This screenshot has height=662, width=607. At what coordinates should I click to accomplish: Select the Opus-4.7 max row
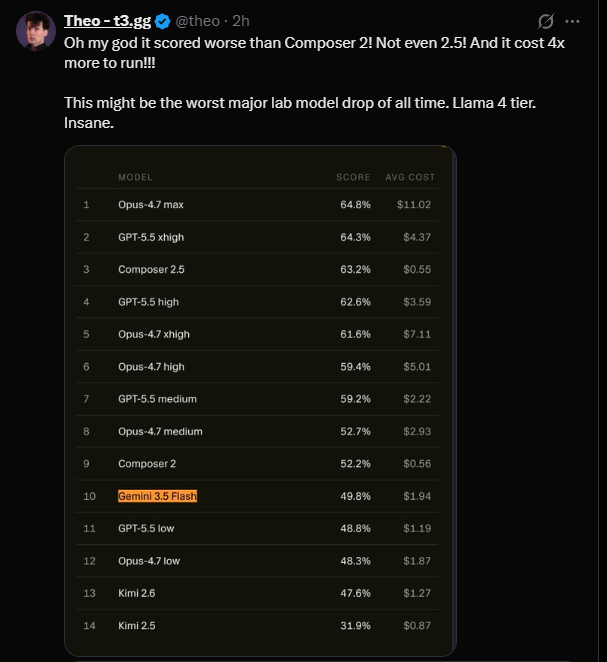(x=257, y=205)
